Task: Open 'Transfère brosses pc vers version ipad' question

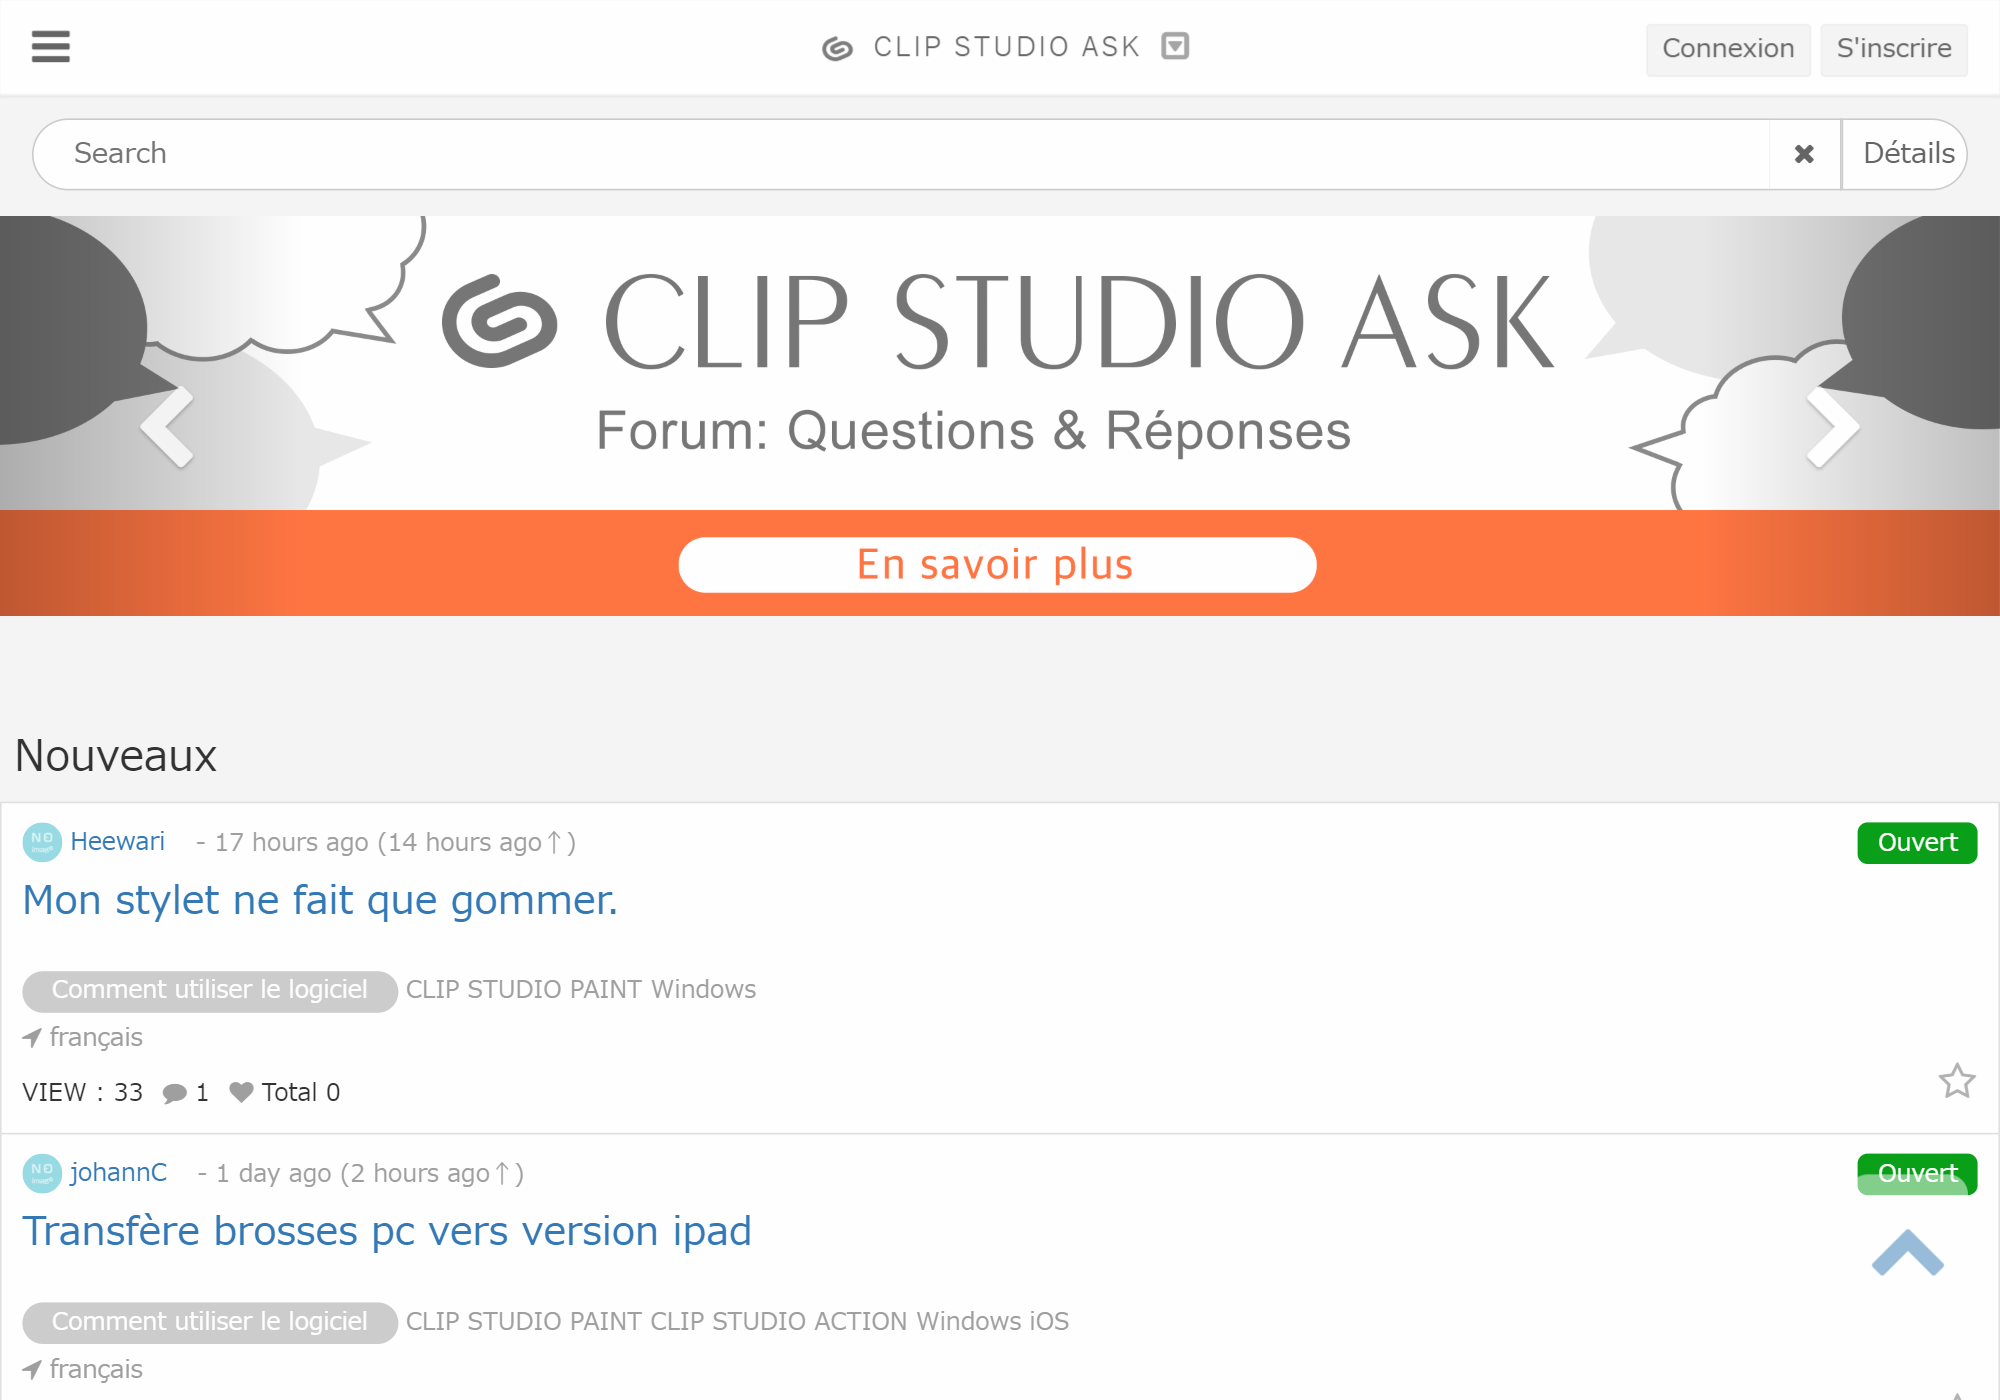Action: [386, 1231]
